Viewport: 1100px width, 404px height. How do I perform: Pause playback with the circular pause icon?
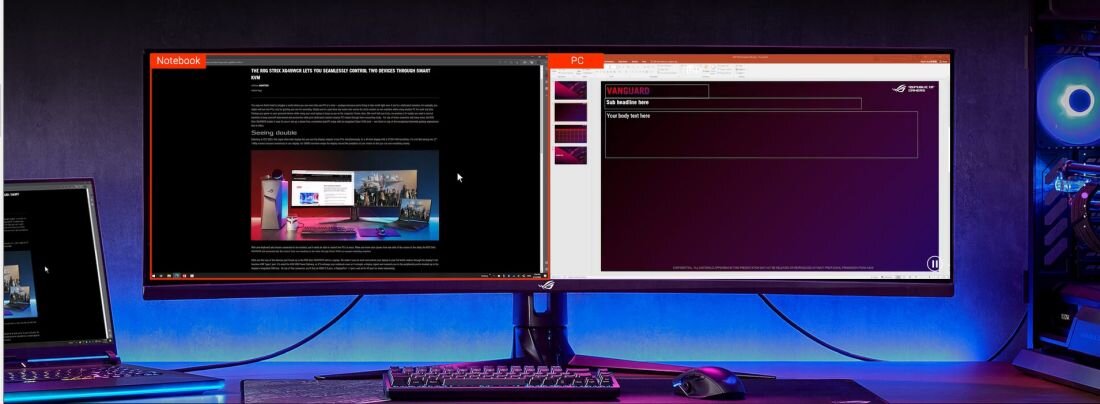933,264
